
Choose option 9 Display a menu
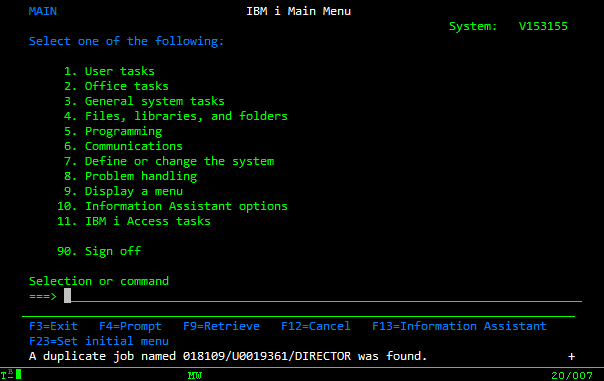[x=123, y=191]
